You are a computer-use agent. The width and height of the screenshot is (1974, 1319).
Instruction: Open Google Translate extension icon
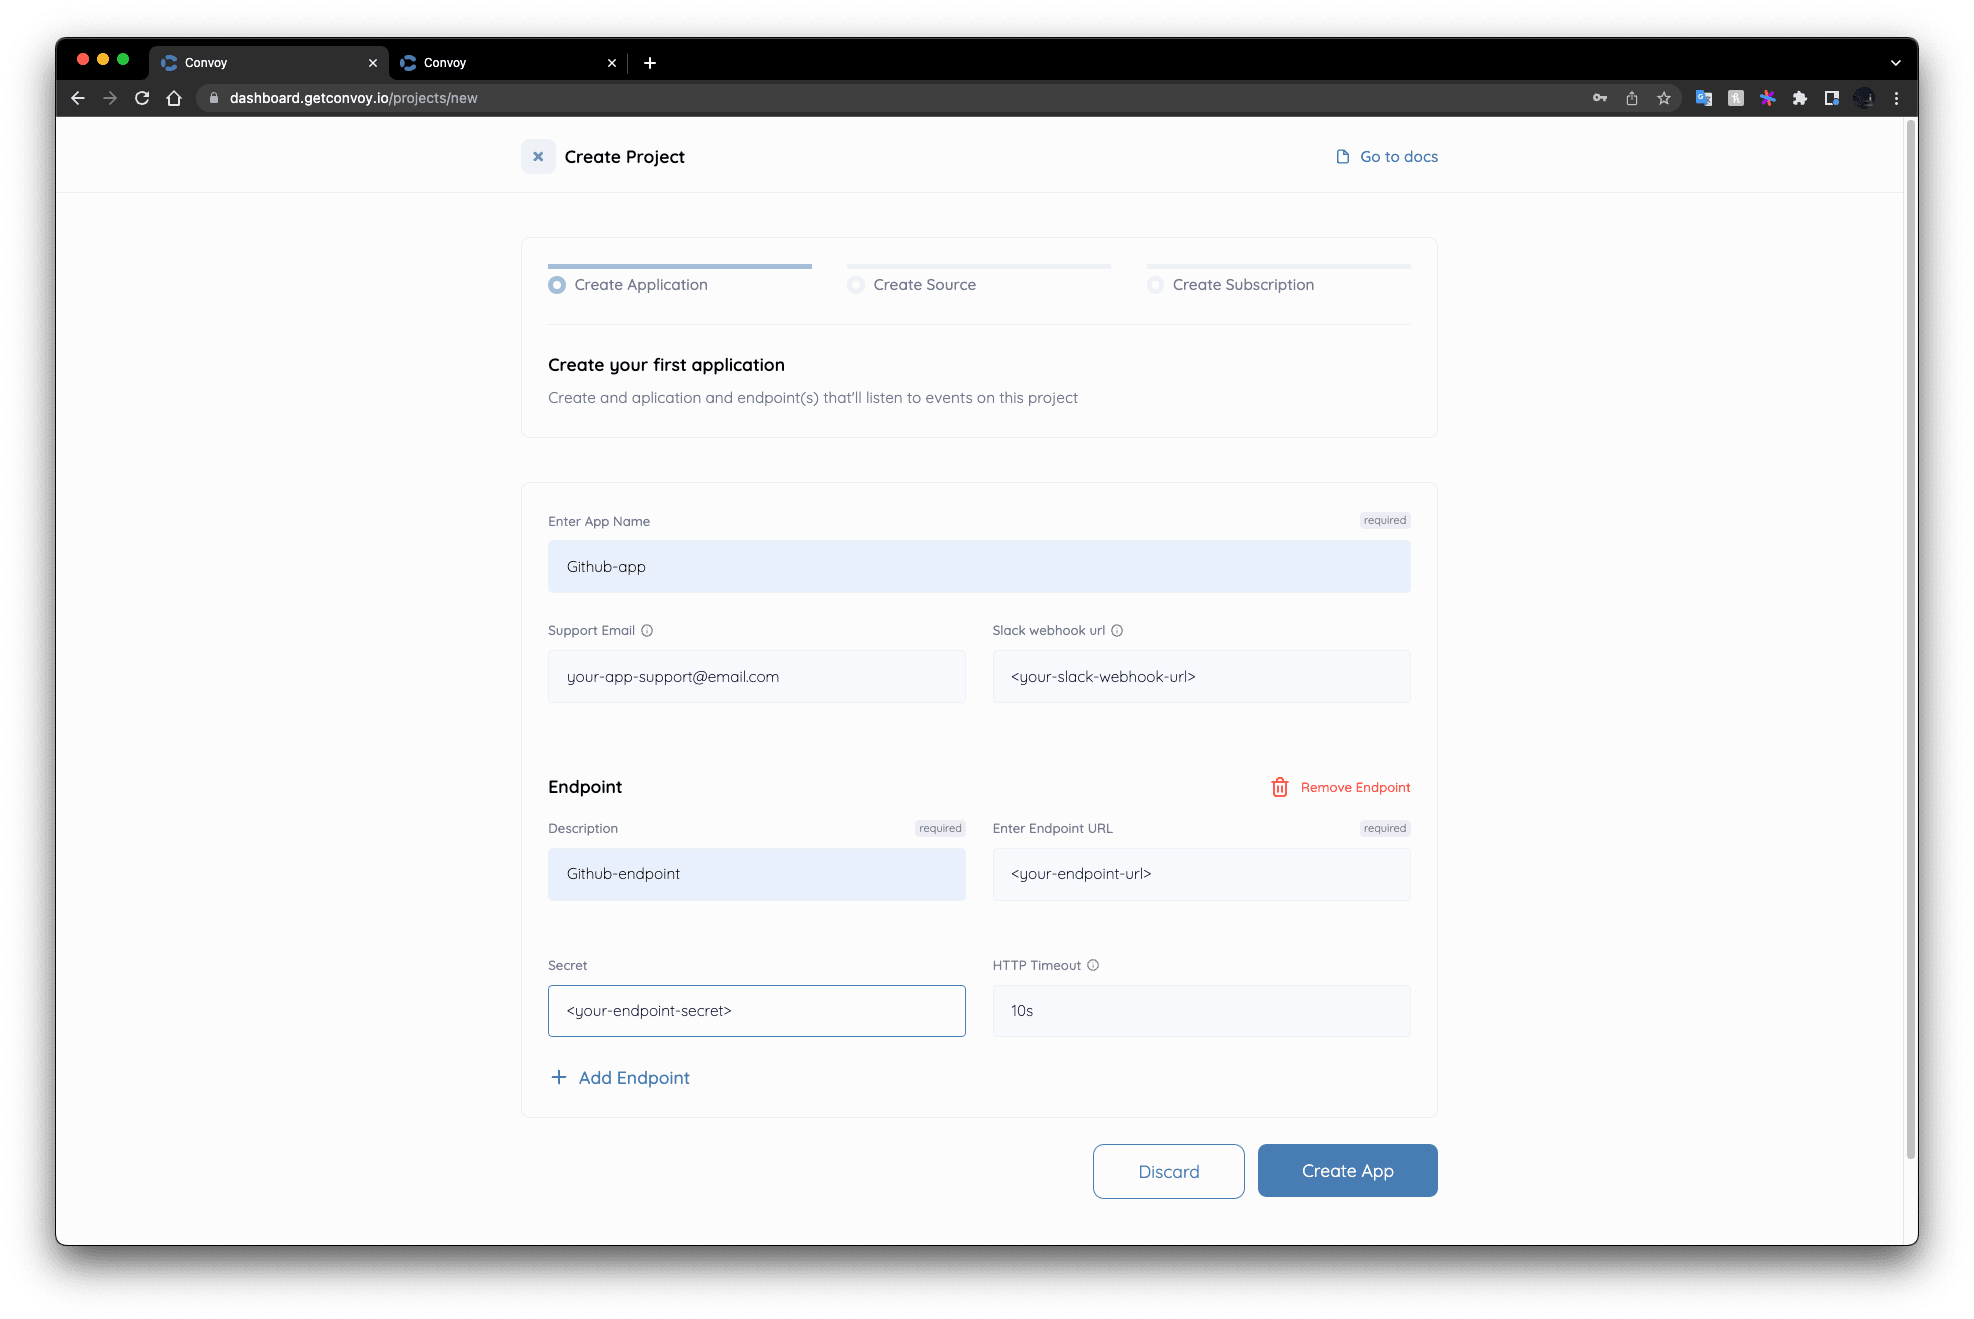[1704, 98]
